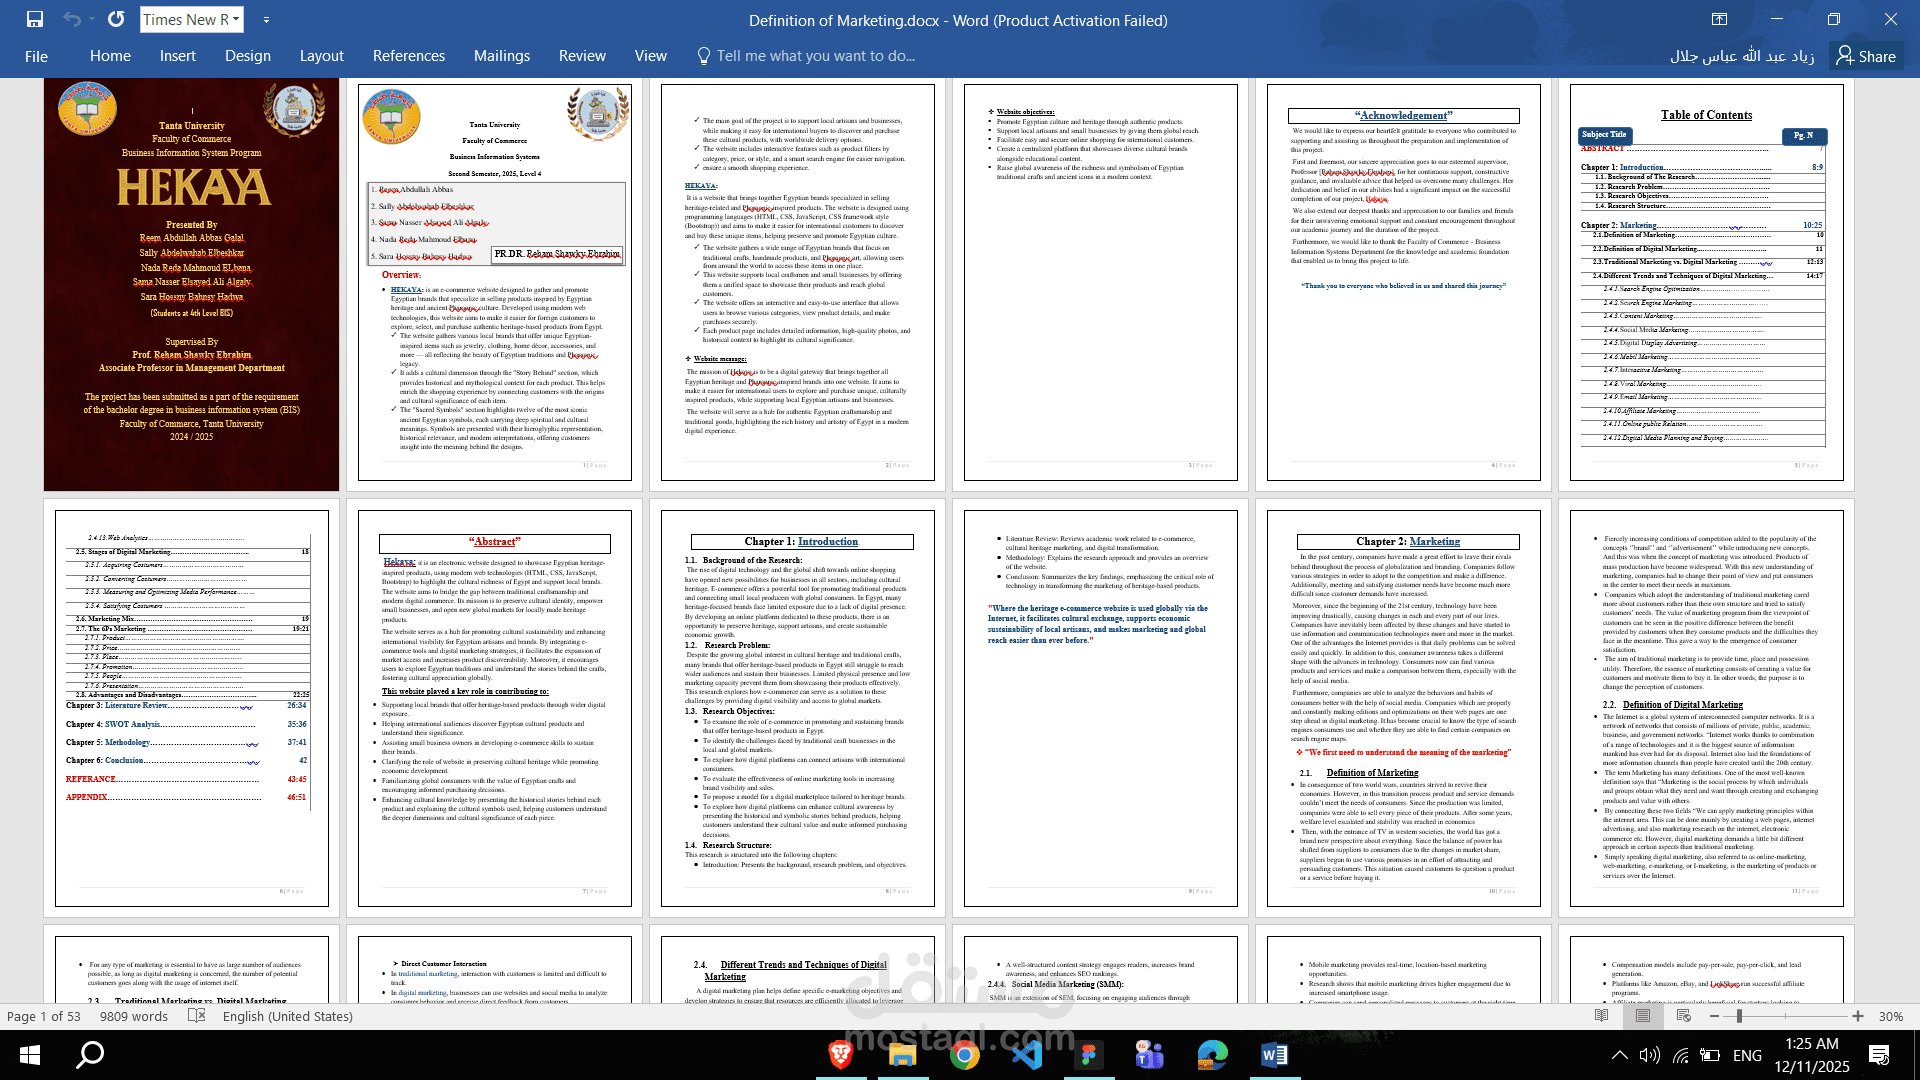Open Brave browser from the taskbar
The width and height of the screenshot is (1920, 1080).
pyautogui.click(x=840, y=1054)
